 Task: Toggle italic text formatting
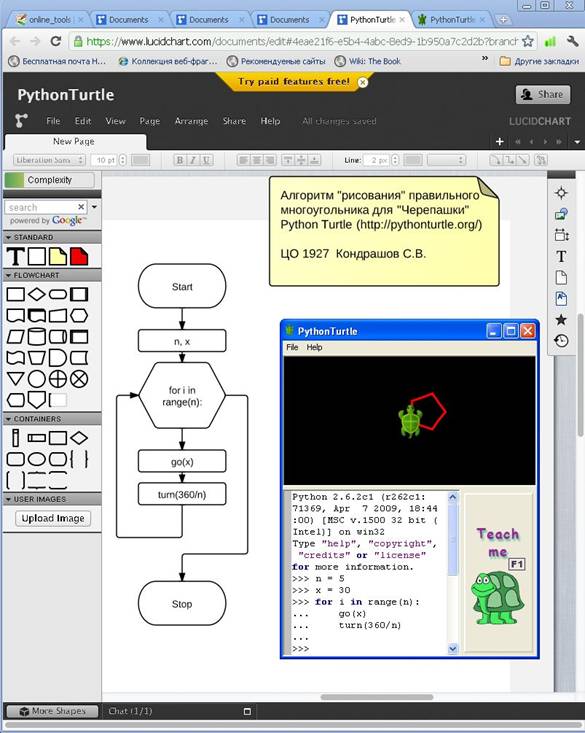[193, 160]
